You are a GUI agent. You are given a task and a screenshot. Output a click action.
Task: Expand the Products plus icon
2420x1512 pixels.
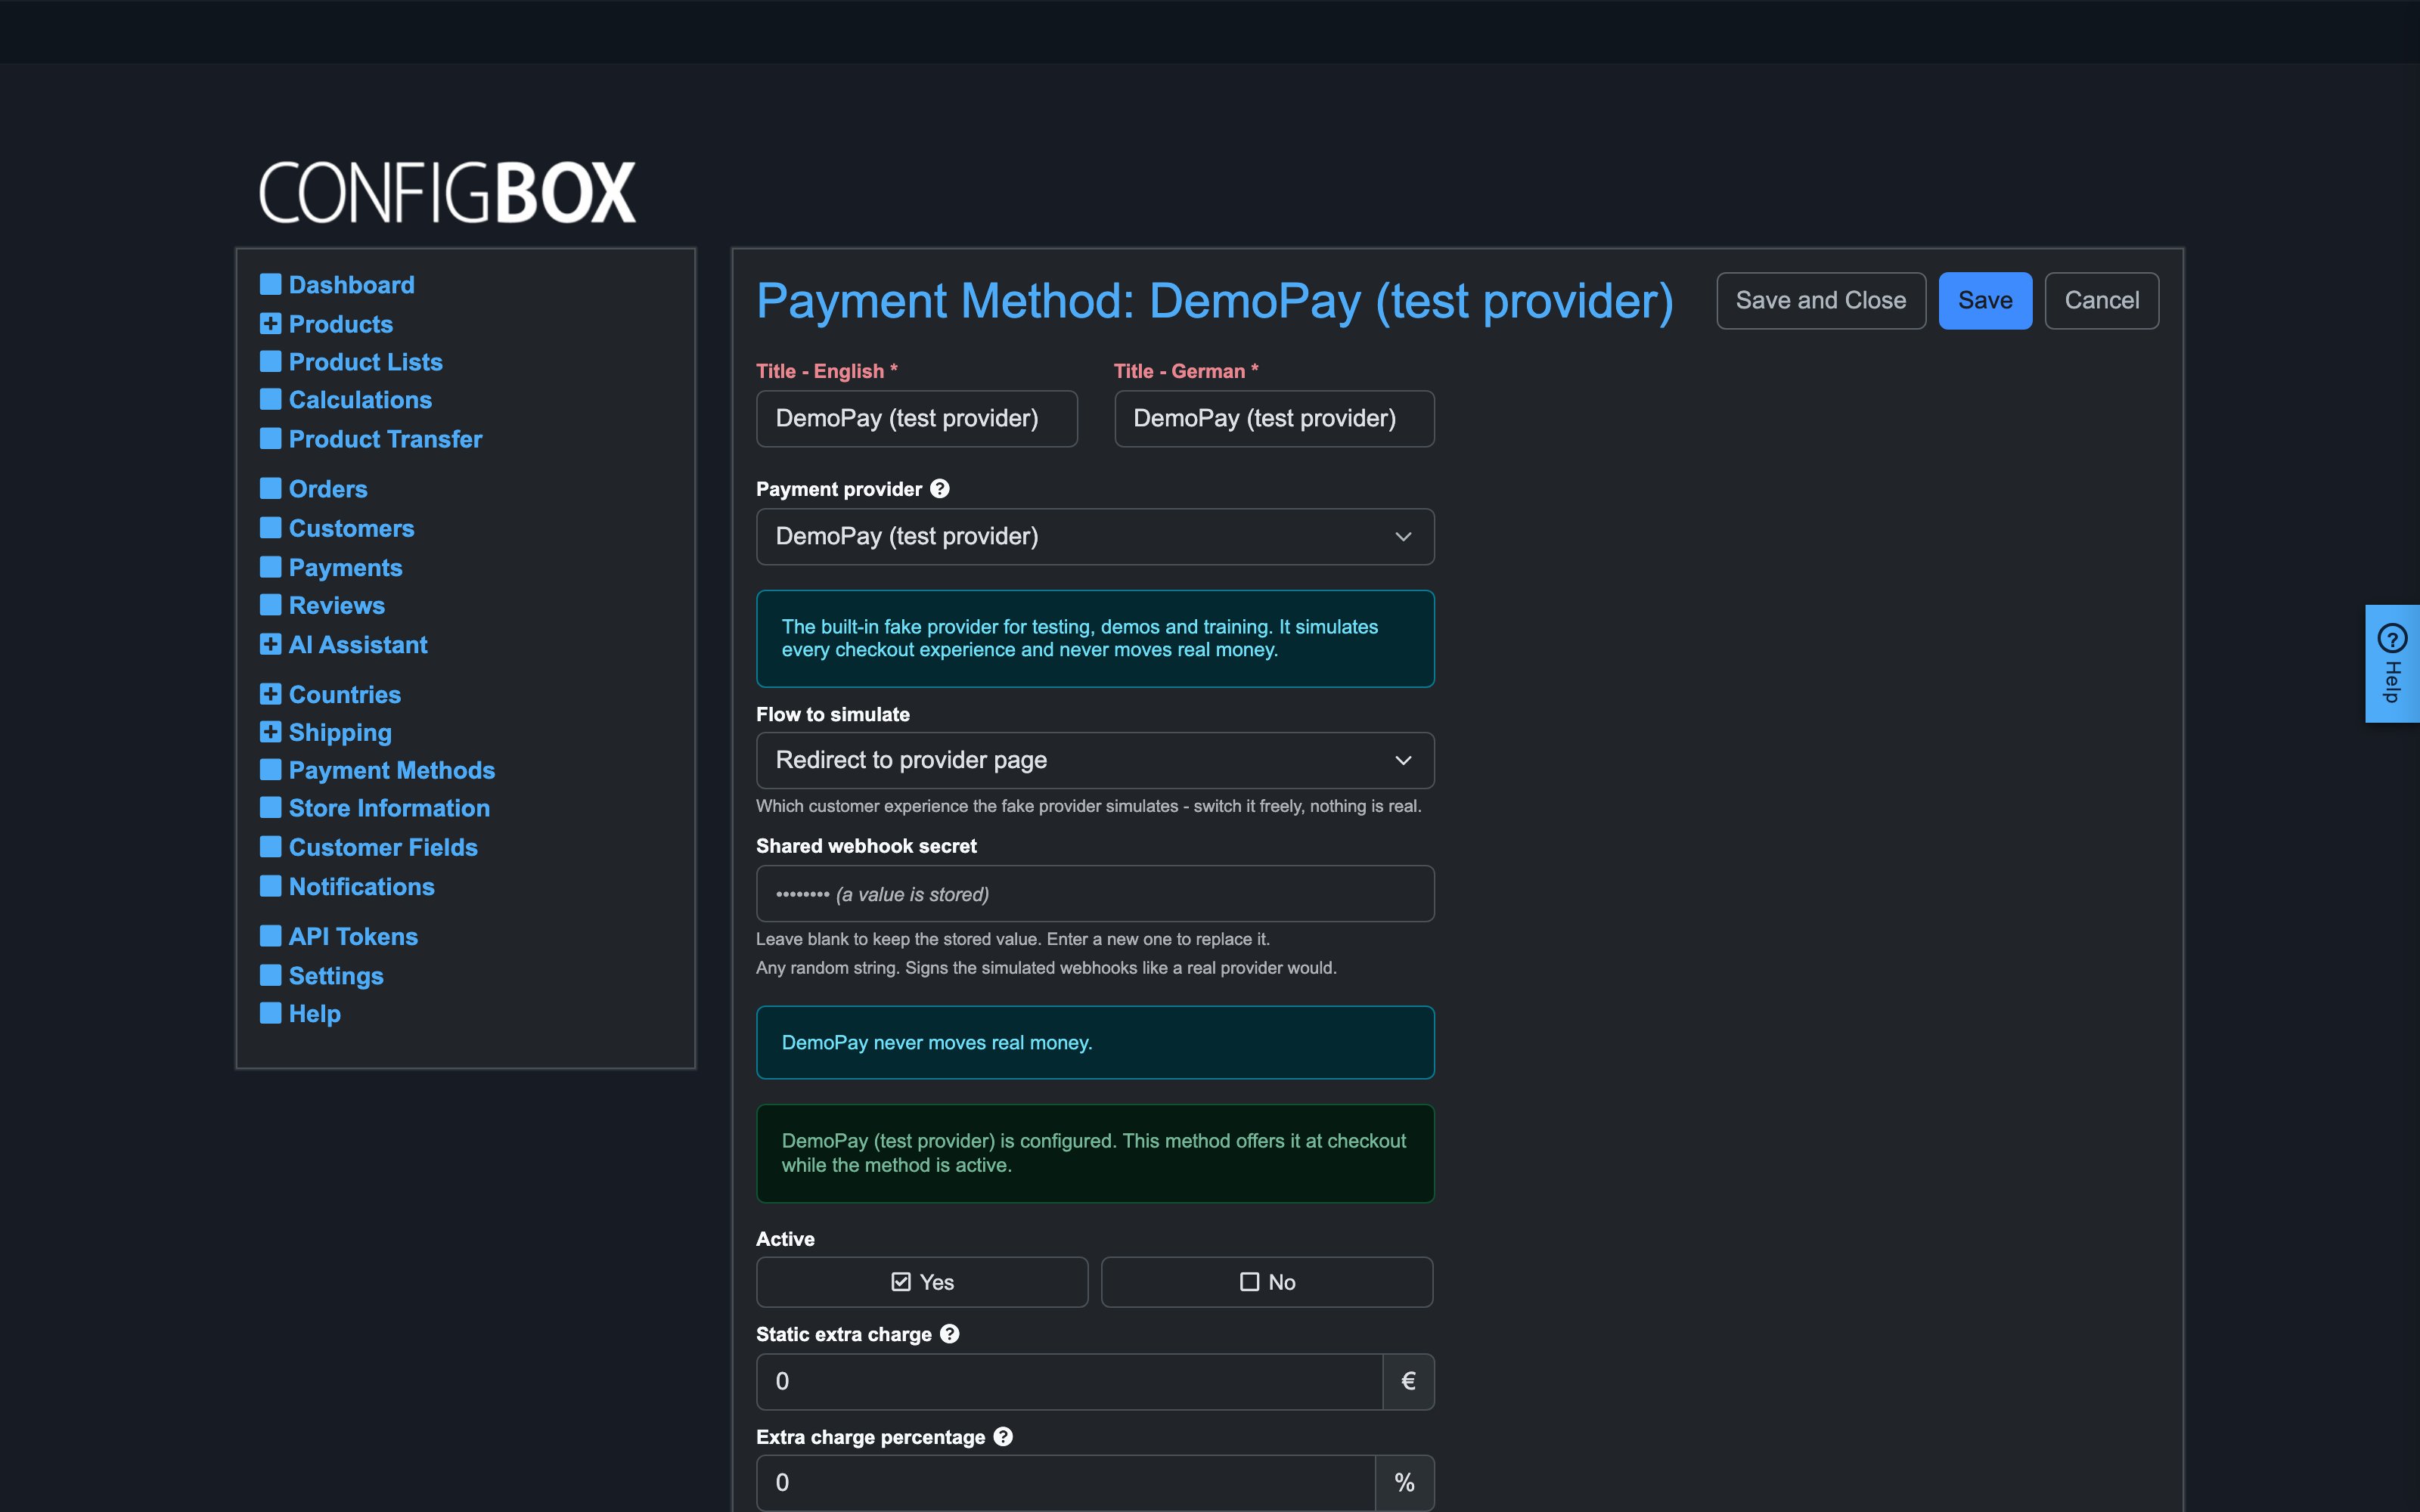tap(270, 323)
